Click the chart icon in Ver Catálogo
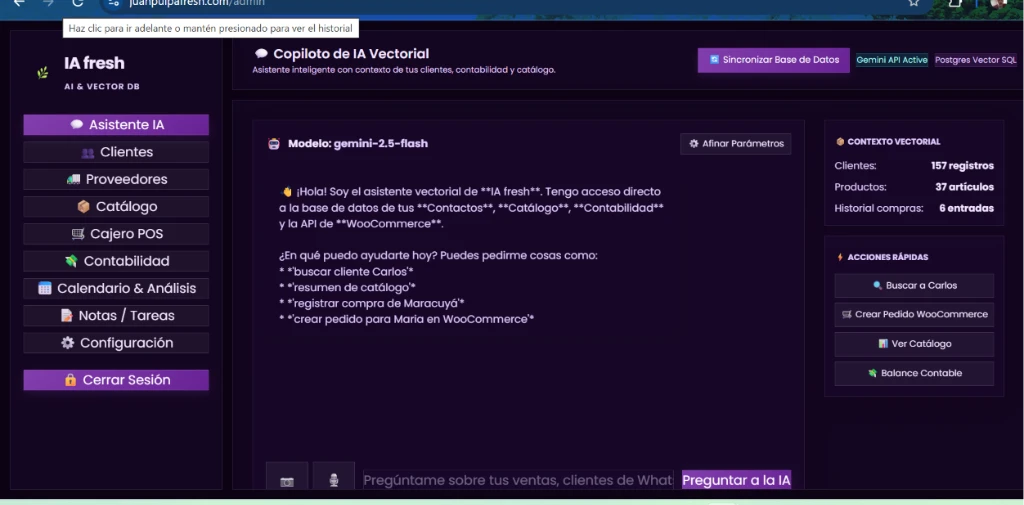 [x=883, y=344]
